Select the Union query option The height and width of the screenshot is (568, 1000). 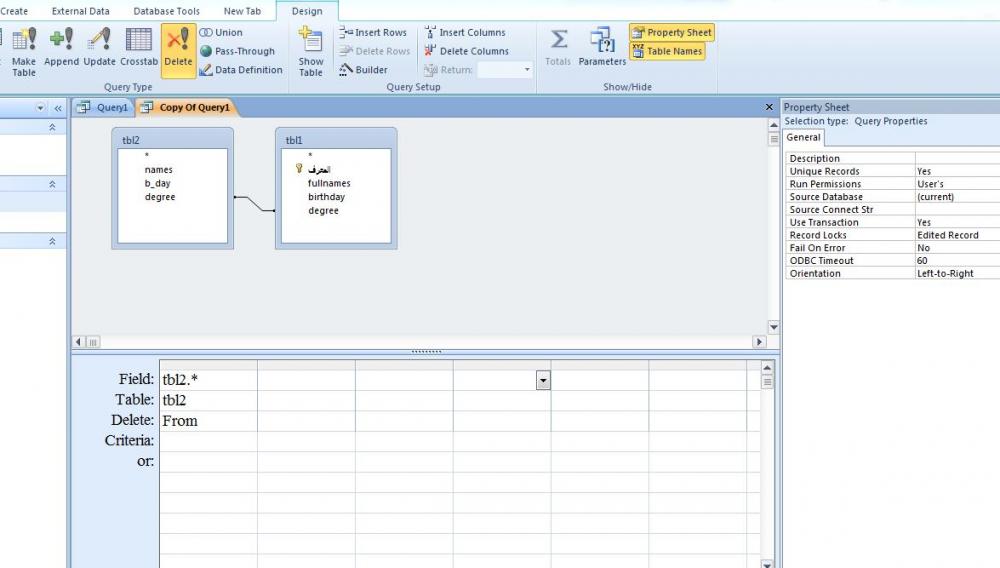pos(221,32)
